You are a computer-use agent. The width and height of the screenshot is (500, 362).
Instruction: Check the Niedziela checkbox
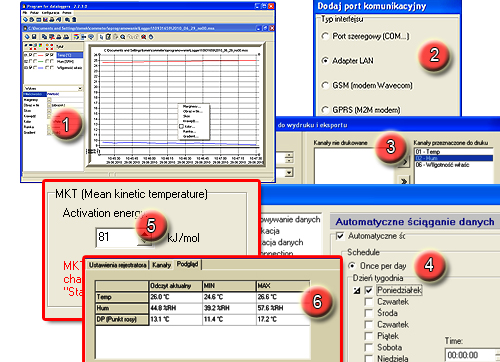369,359
